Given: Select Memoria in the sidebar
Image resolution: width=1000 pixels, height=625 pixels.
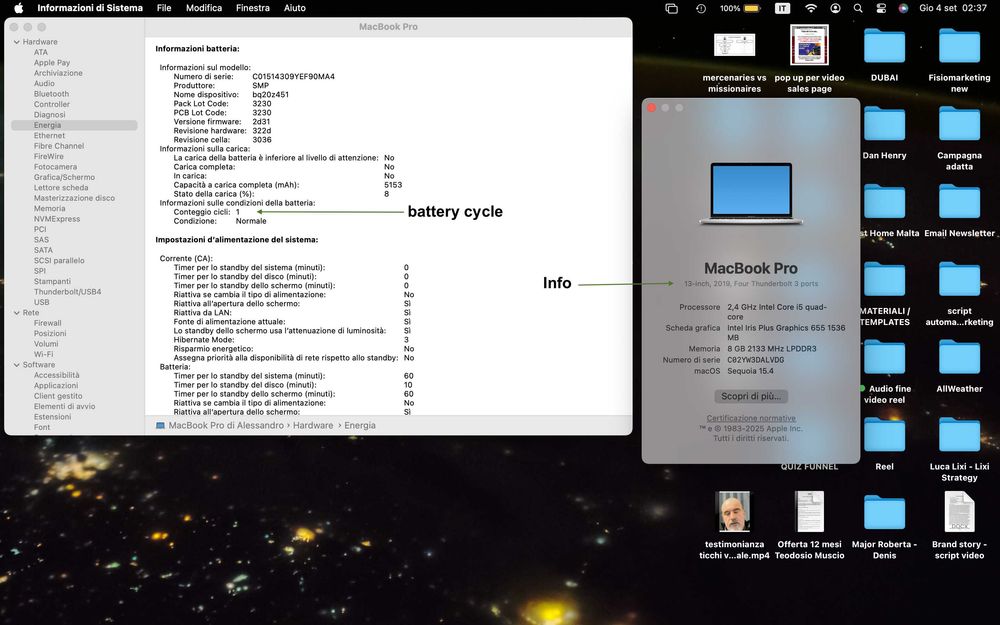Looking at the screenshot, I should [x=49, y=209].
